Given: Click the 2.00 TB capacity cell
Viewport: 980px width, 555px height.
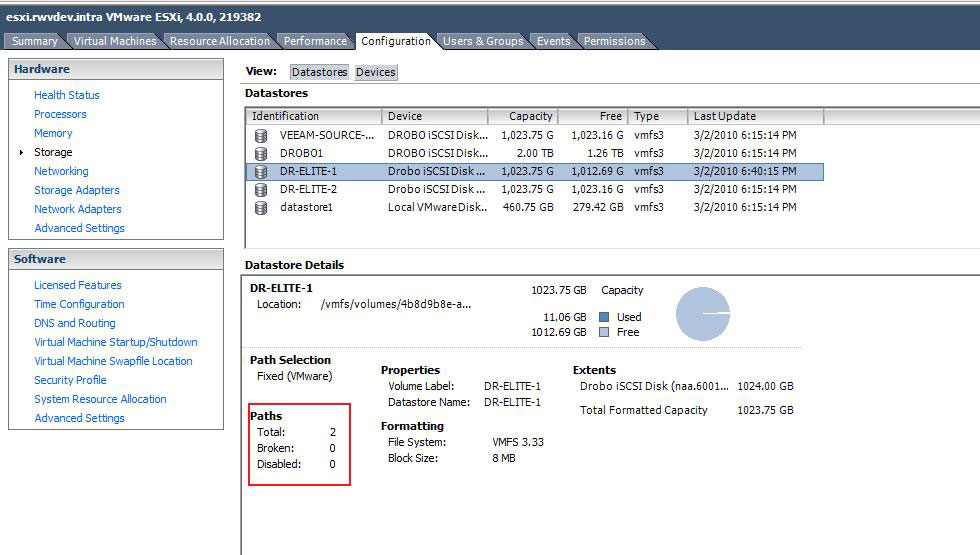Looking at the screenshot, I should coord(535,153).
